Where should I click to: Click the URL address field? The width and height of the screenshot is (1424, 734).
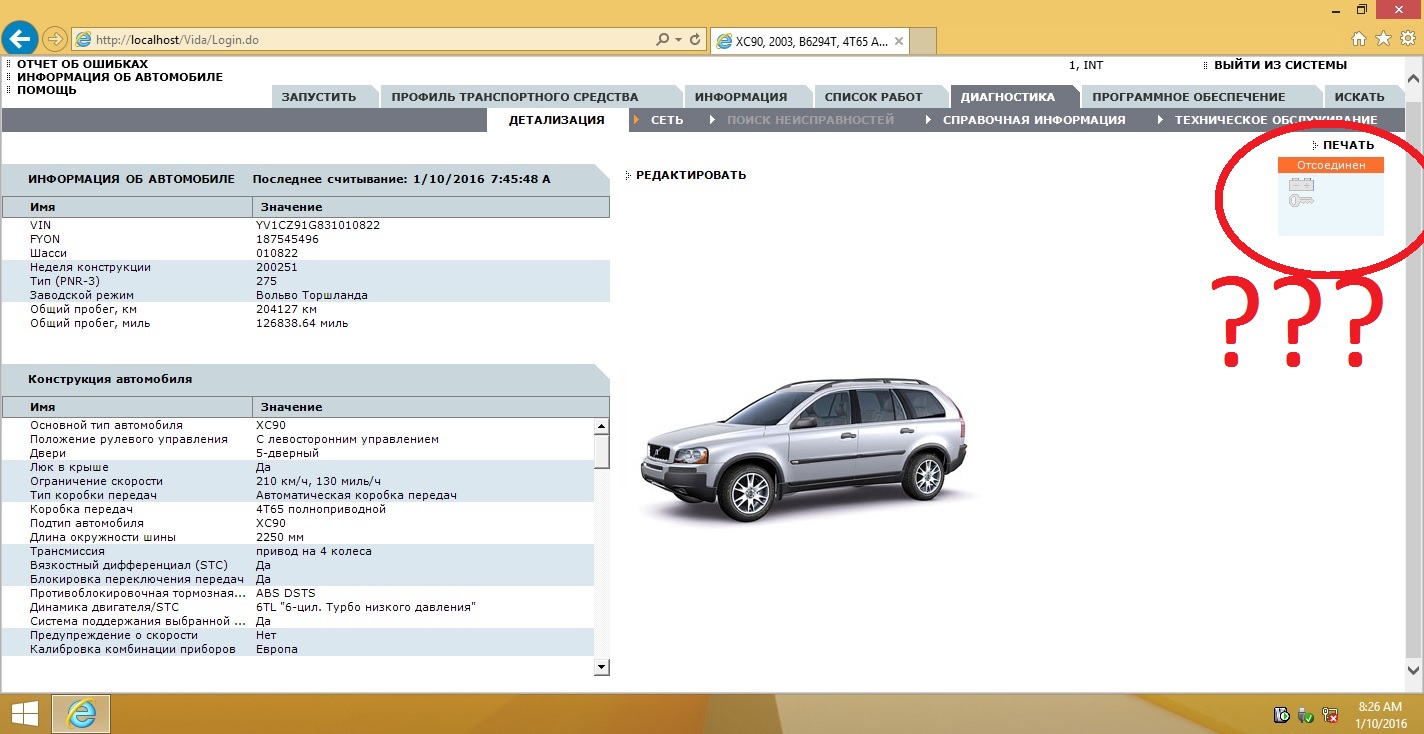point(370,40)
